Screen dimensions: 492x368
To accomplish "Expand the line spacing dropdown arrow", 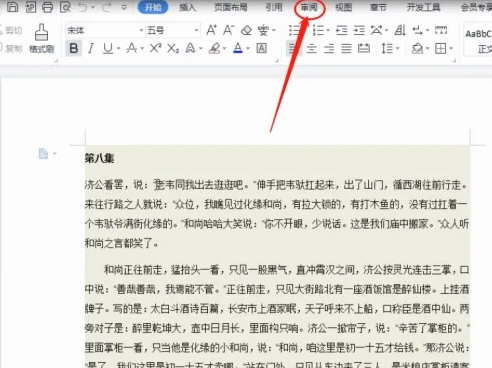I will click(x=398, y=49).
